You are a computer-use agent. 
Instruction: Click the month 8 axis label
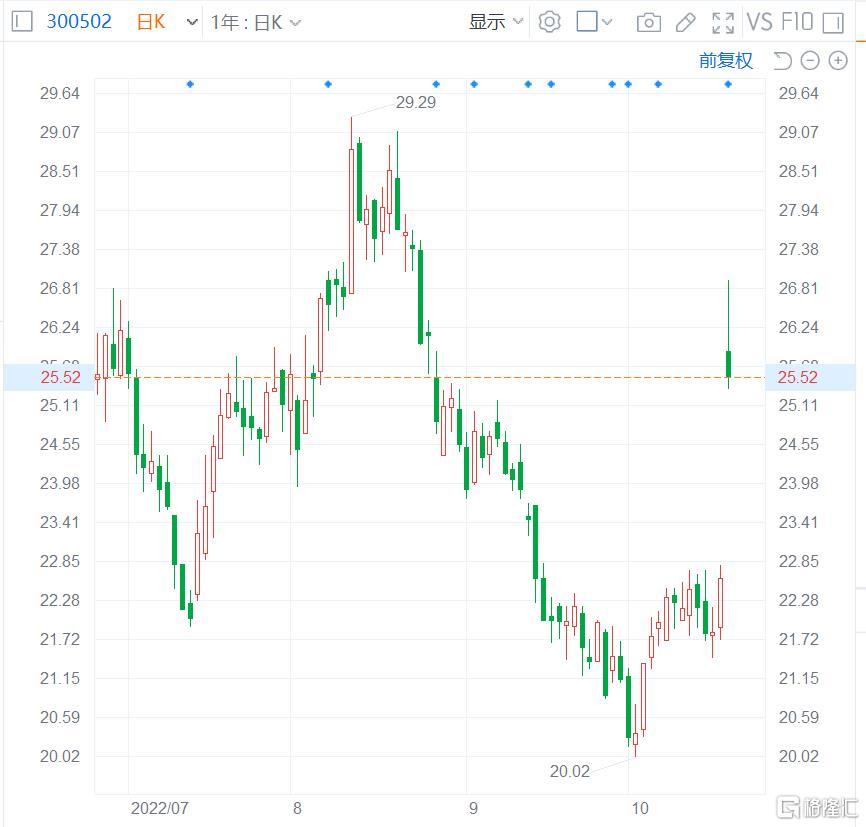click(x=297, y=808)
